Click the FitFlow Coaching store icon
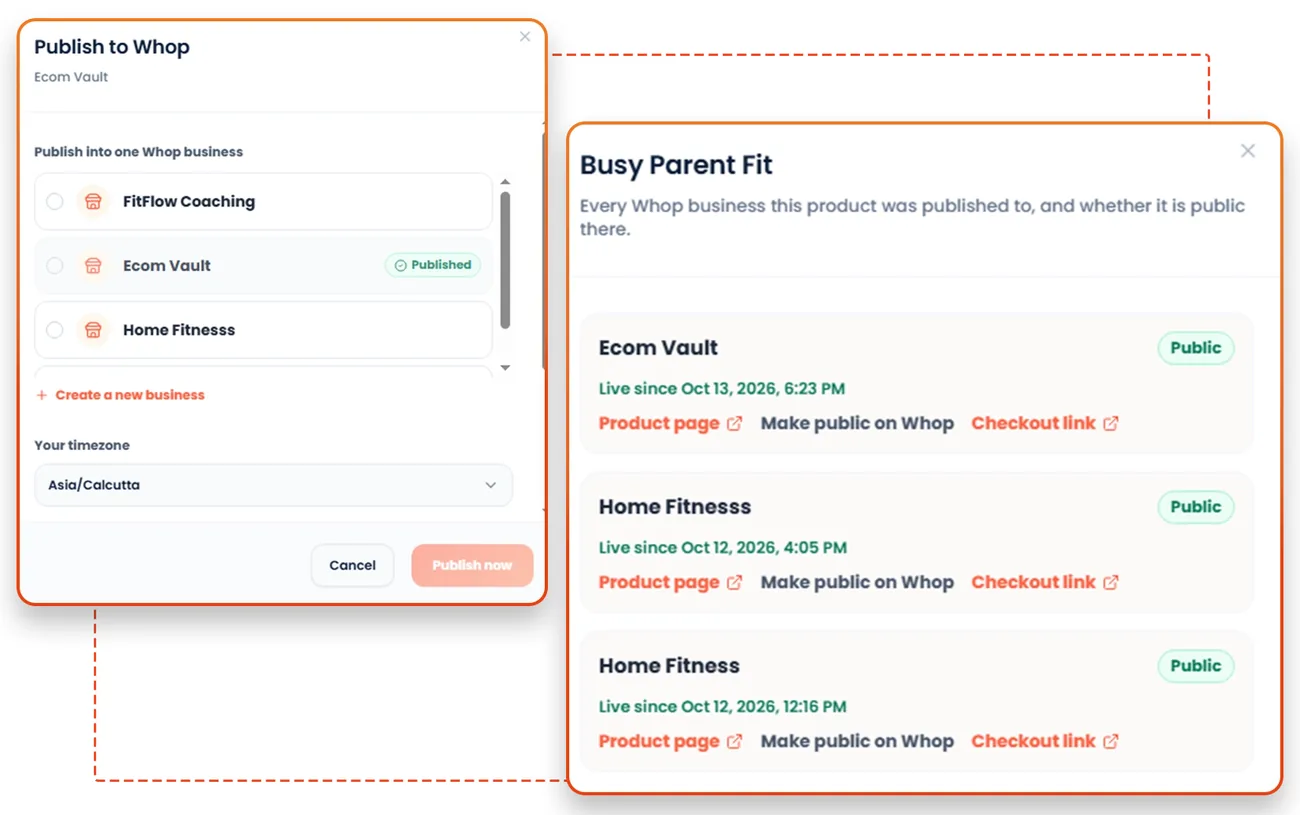This screenshot has width=1300, height=815. [93, 201]
